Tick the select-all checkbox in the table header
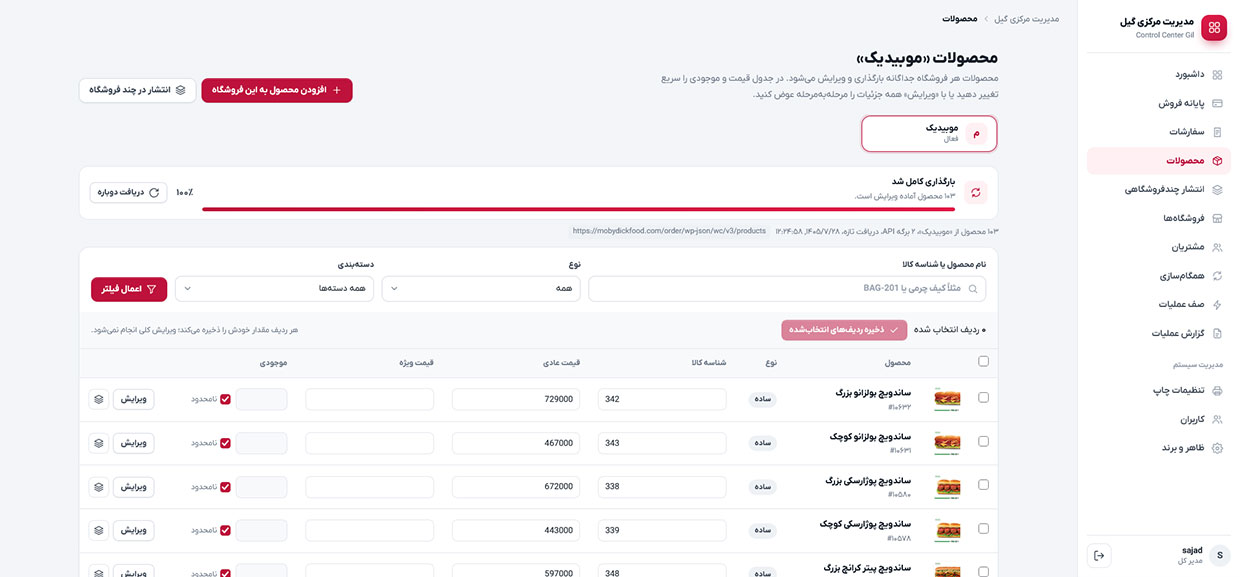 pos(983,362)
